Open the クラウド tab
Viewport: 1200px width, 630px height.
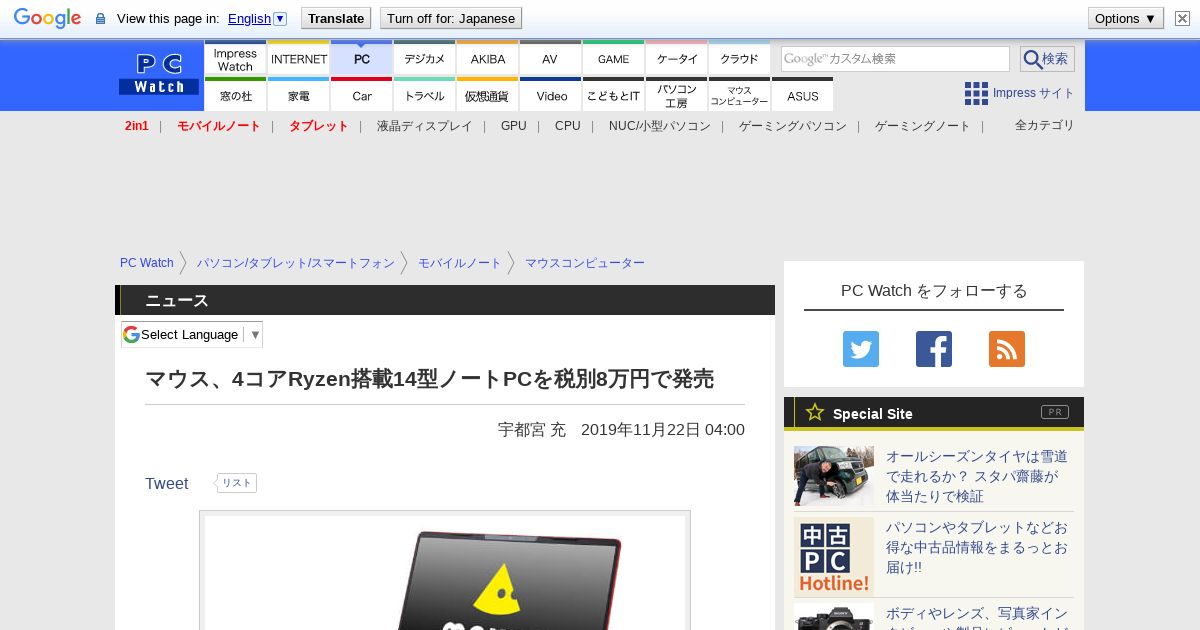click(x=740, y=59)
